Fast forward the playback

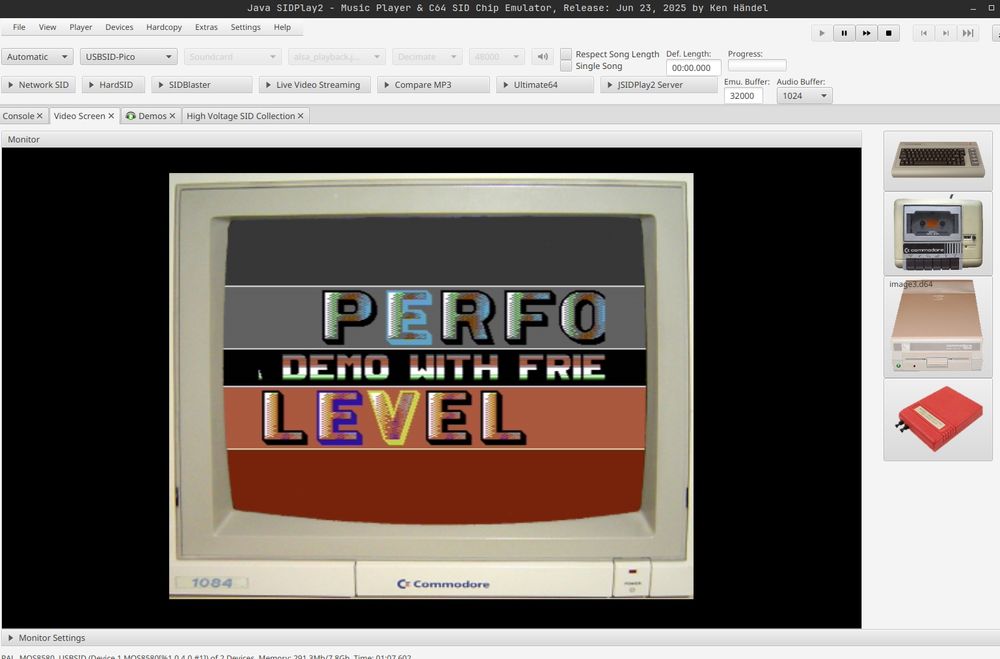(x=866, y=33)
